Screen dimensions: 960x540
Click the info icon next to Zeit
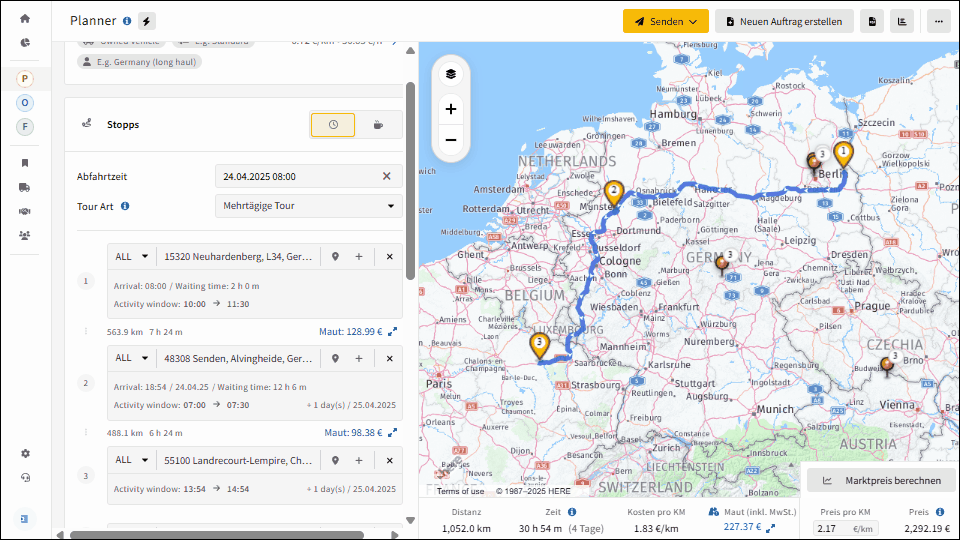coord(572,512)
